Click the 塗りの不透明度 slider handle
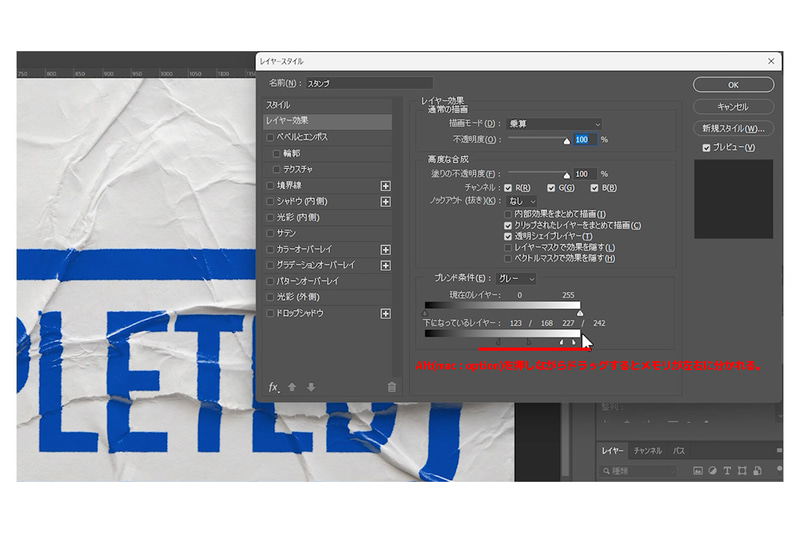 coord(566,175)
